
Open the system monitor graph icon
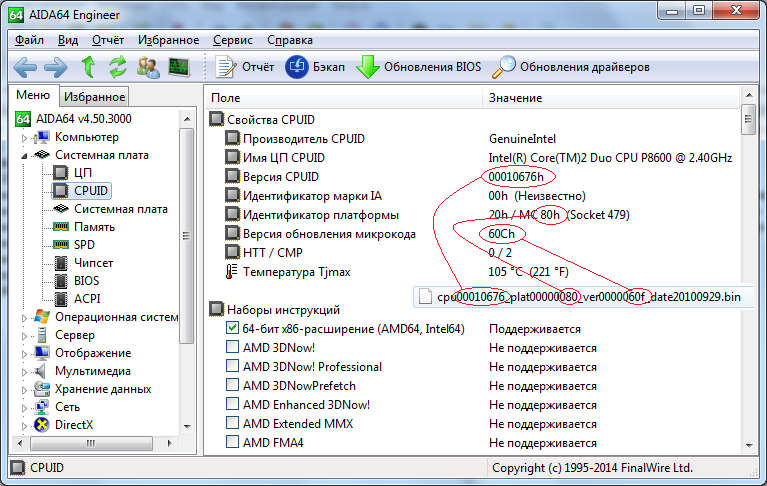[x=179, y=67]
